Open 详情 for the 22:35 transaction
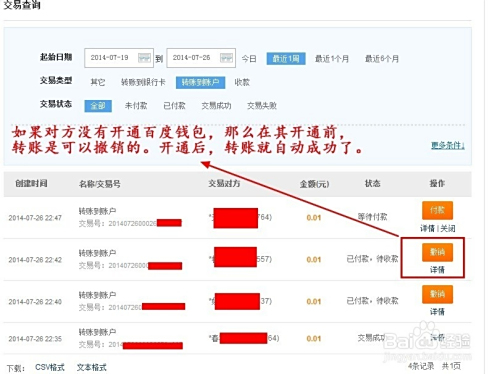 [437, 337]
